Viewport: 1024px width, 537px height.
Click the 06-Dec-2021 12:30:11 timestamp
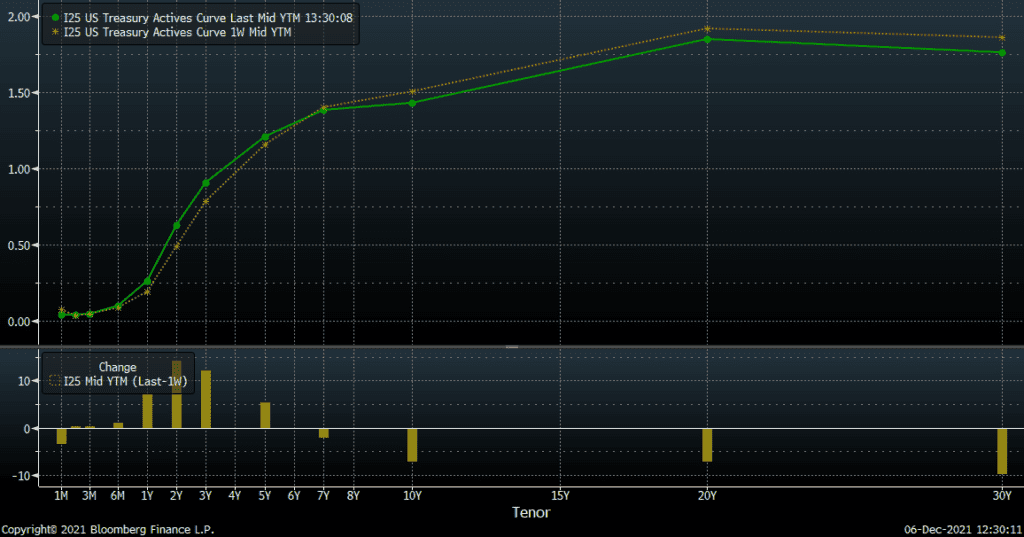[x=963, y=530]
